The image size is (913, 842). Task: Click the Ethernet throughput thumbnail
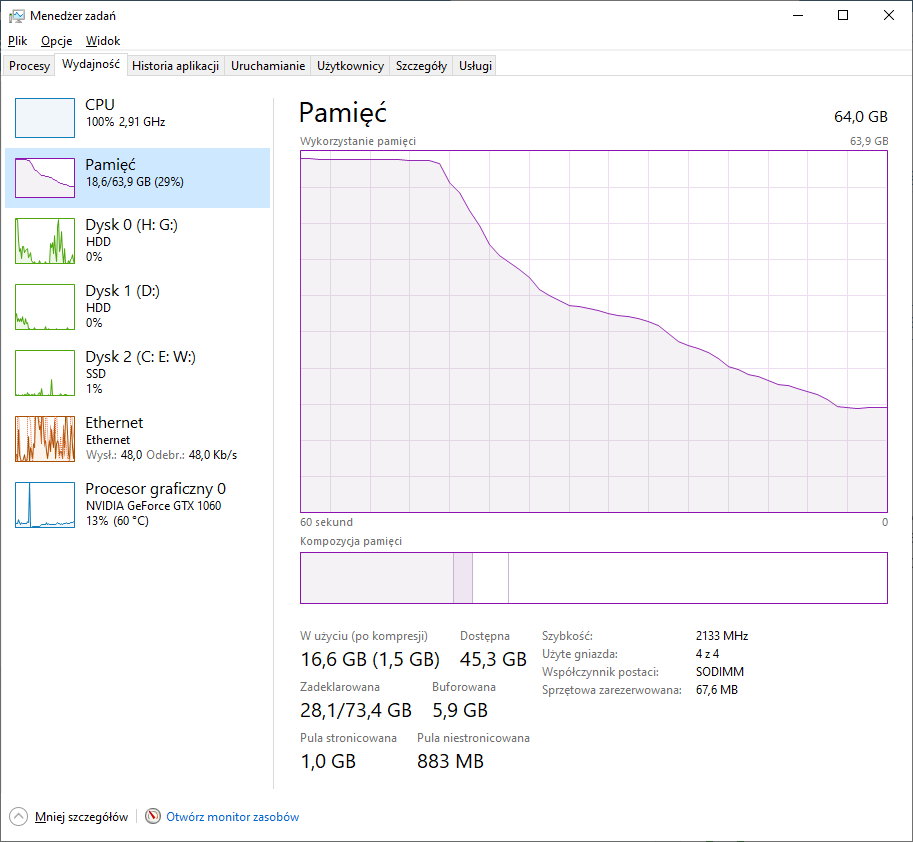tap(45, 439)
